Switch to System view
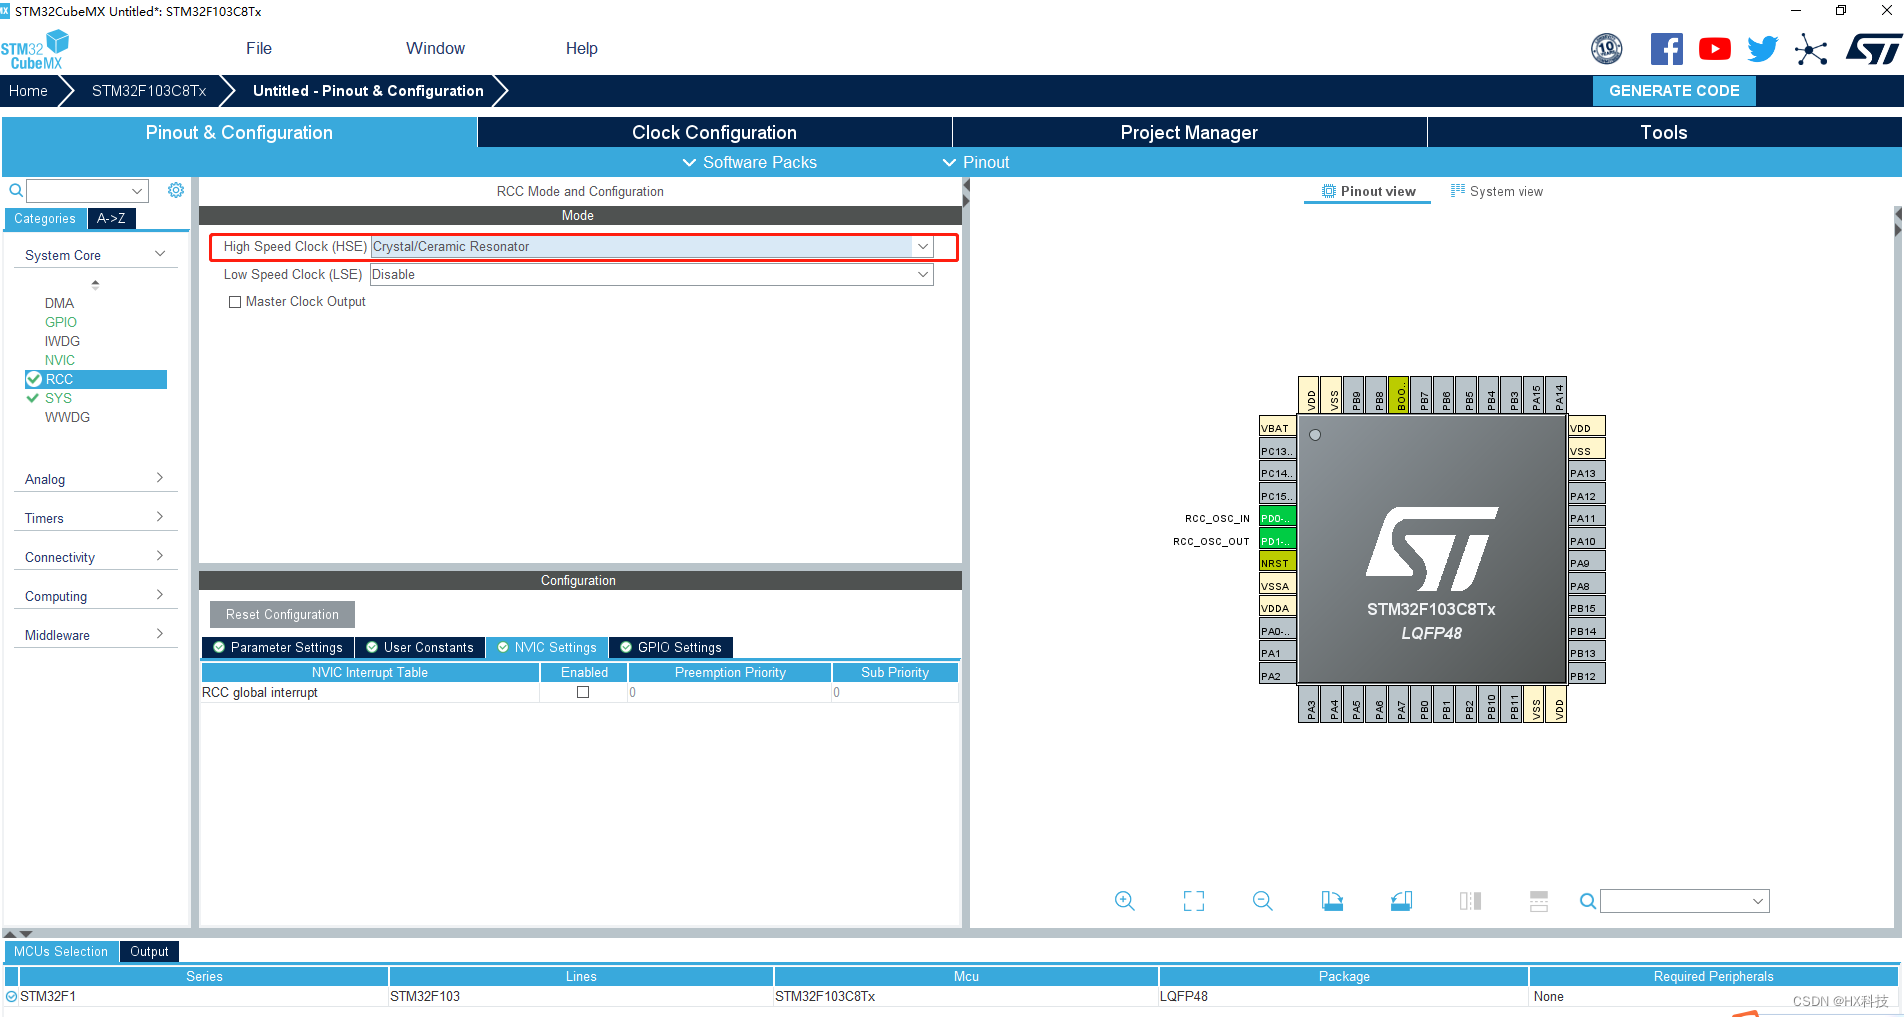This screenshot has width=1904, height=1017. click(x=1497, y=191)
